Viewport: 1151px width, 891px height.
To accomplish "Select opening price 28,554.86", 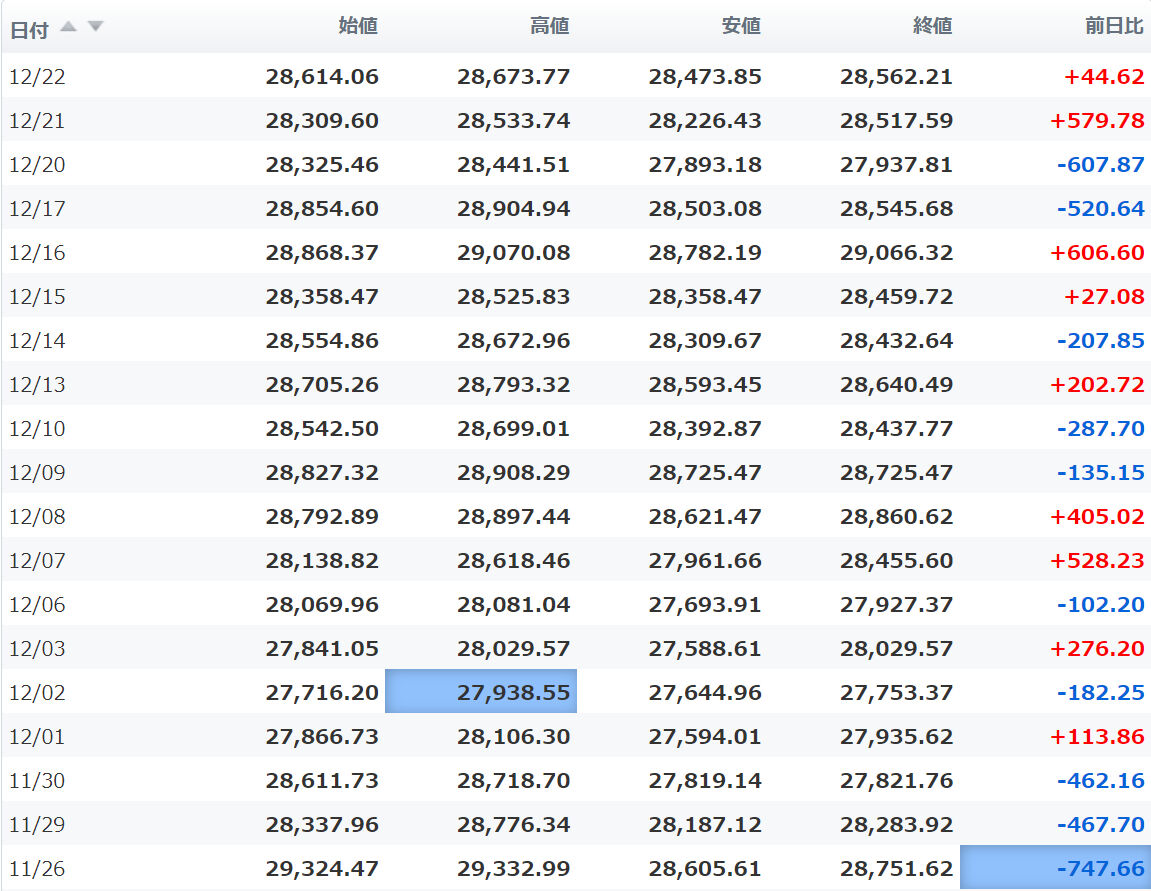I will tap(322, 341).
